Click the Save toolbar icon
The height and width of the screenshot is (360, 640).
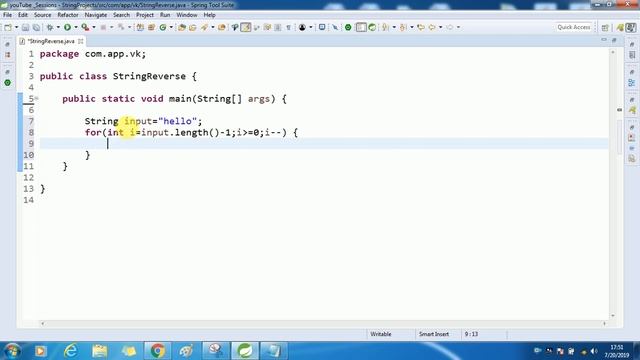25,27
